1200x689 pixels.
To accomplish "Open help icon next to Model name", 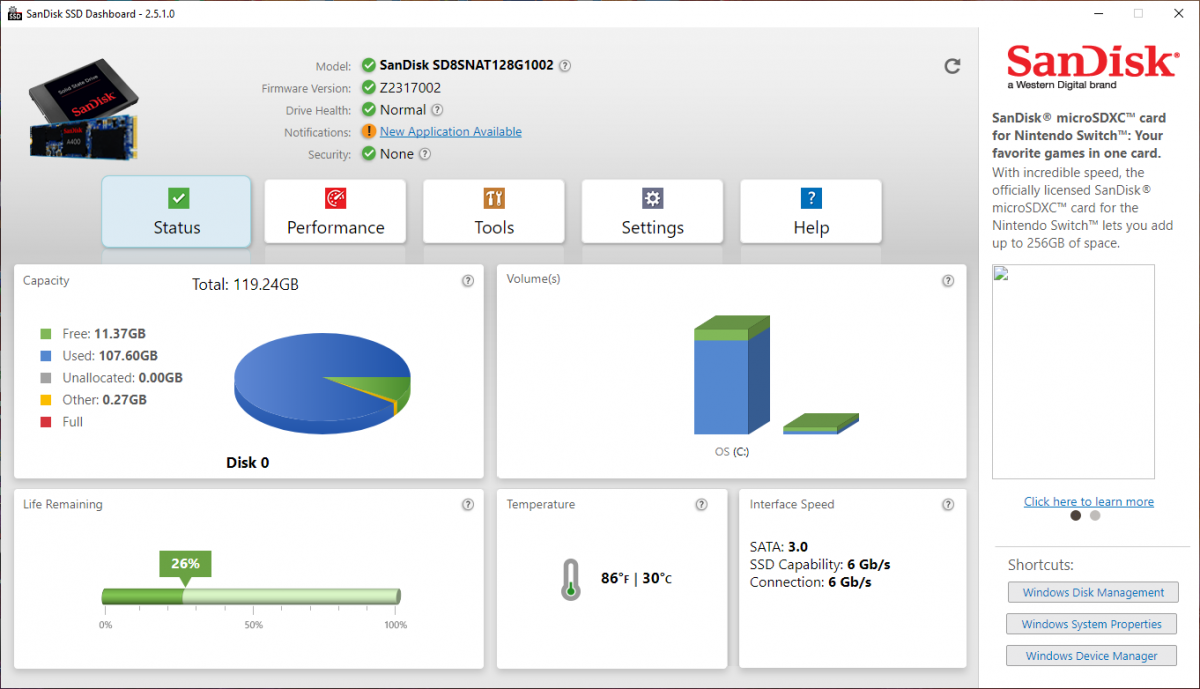I will [565, 66].
